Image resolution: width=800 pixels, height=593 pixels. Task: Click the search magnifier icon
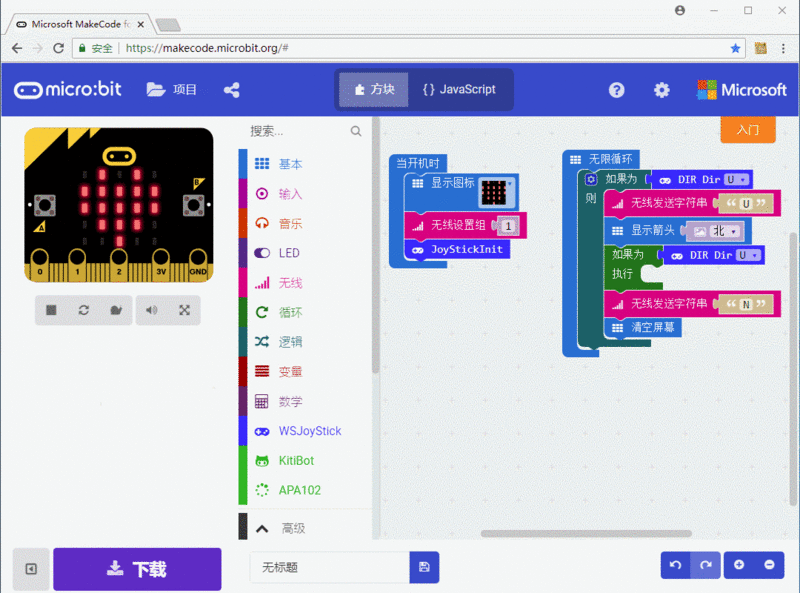[356, 132]
